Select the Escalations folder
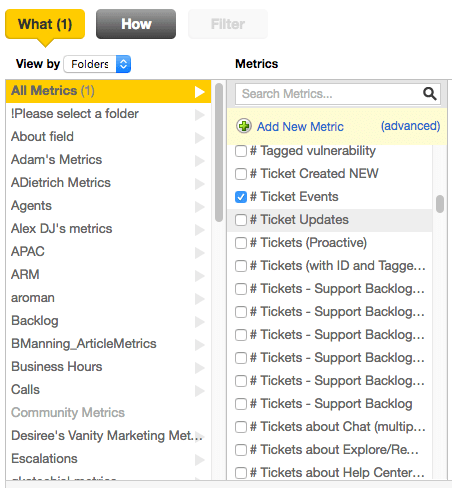Image resolution: width=452 pixels, height=488 pixels. pos(108,459)
